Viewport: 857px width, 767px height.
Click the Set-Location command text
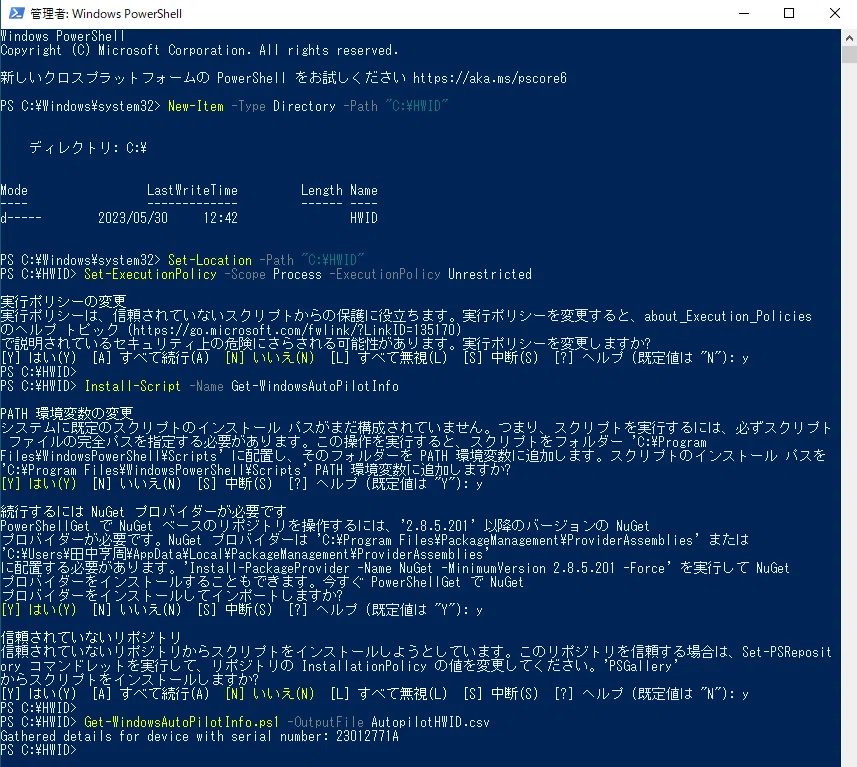210,260
